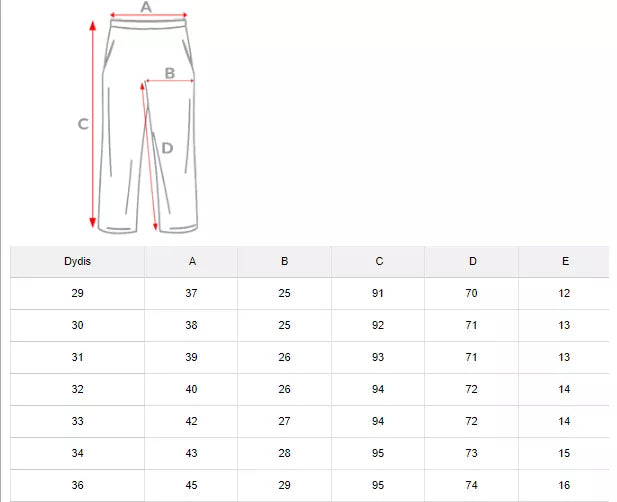Click value 91 in the C column
The width and height of the screenshot is (617, 502).
click(379, 293)
